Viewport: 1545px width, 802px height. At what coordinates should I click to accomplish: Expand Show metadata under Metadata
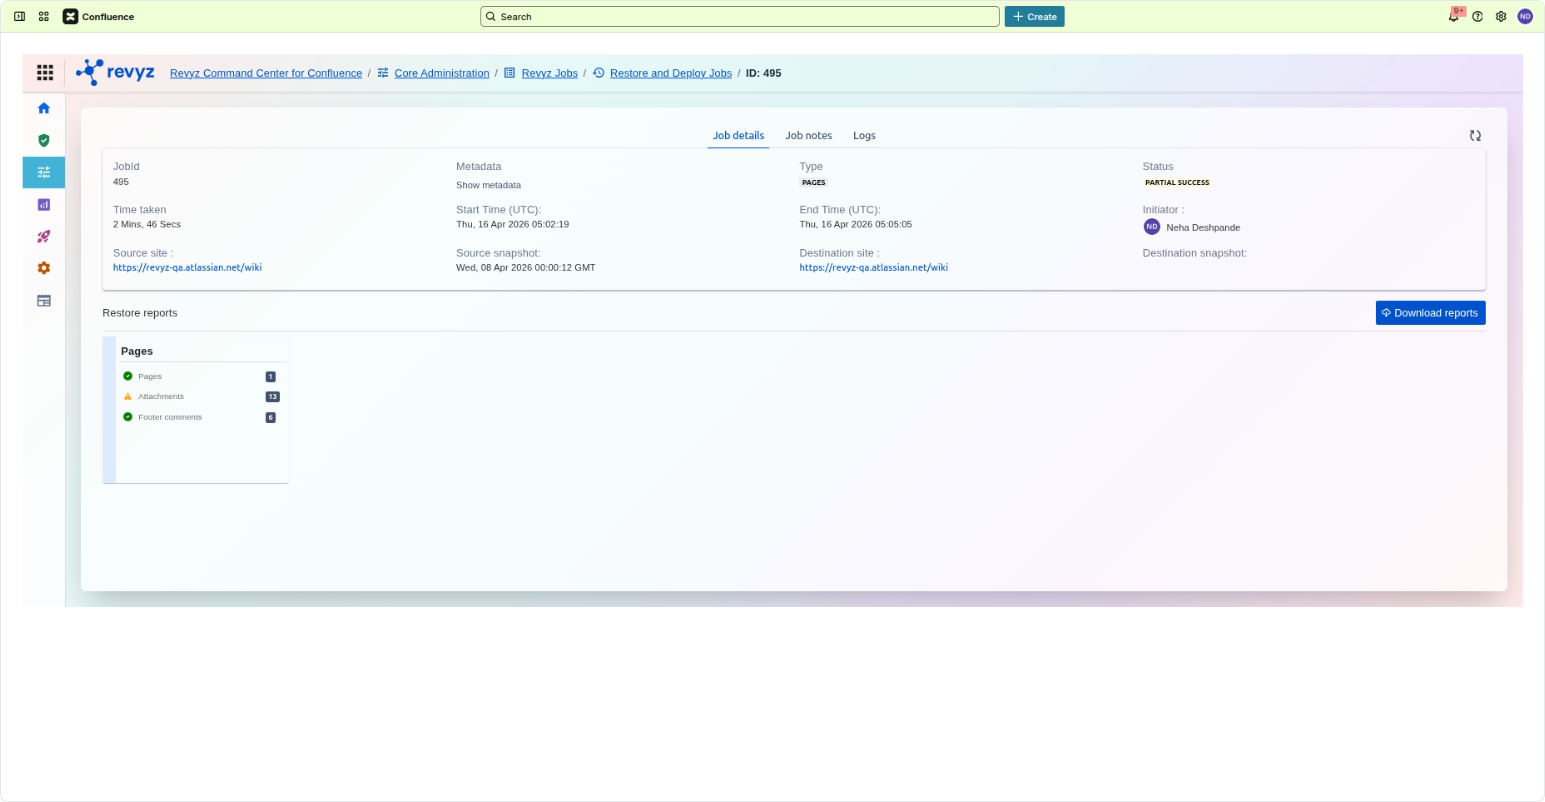coord(488,185)
